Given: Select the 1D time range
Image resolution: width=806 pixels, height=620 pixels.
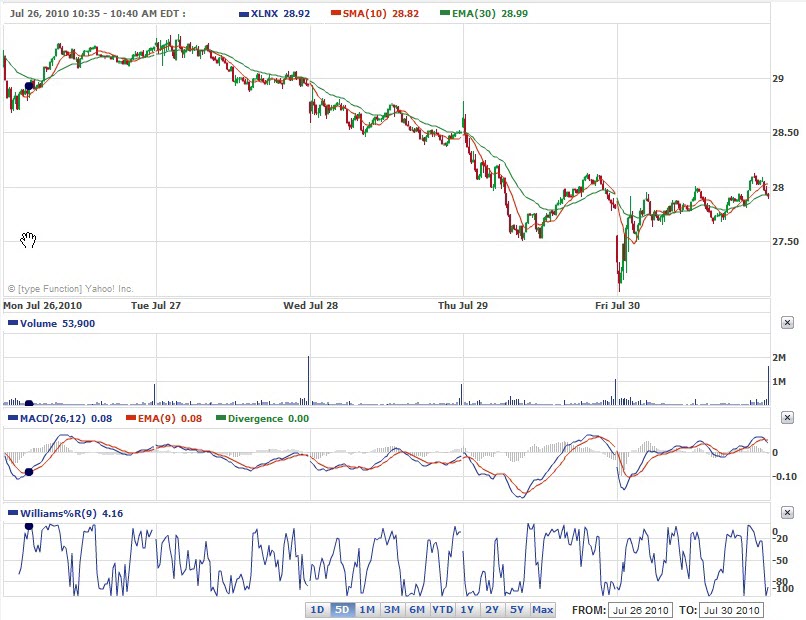Looking at the screenshot, I should coord(317,610).
